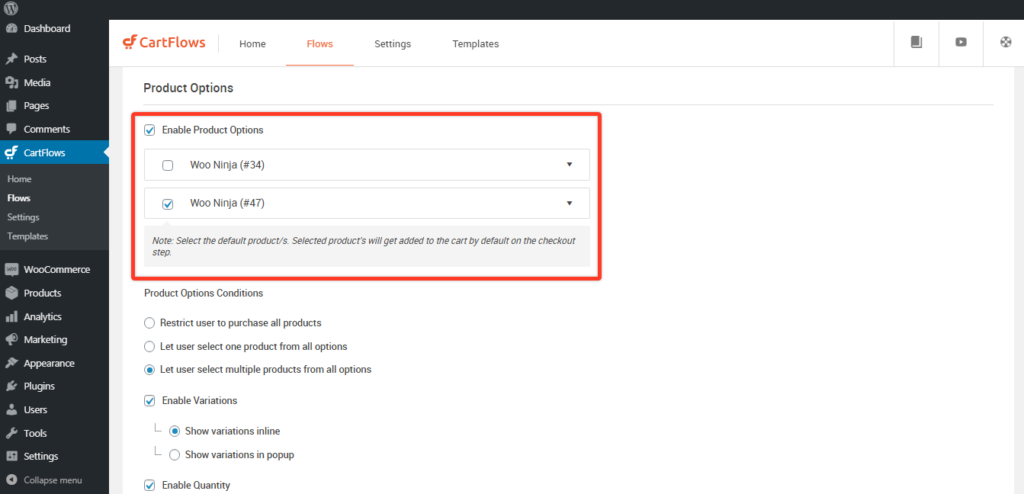Screen dimensions: 1024x494
Task: Click the Products box icon
Action: [11, 293]
